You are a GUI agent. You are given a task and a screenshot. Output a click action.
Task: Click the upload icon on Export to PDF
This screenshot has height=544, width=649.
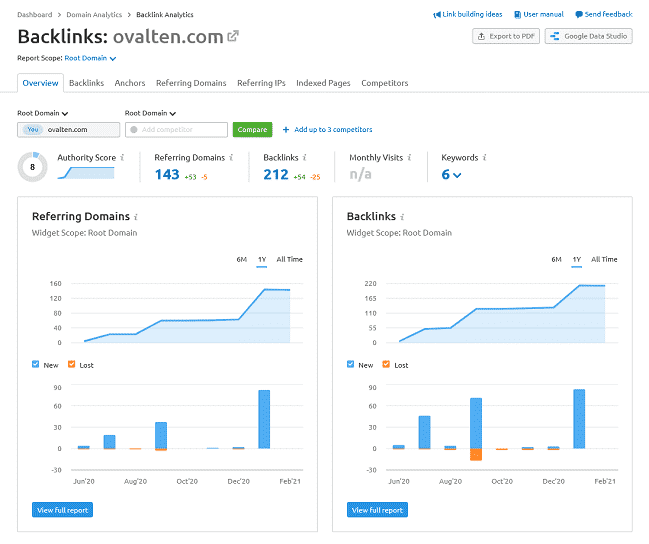(x=481, y=36)
